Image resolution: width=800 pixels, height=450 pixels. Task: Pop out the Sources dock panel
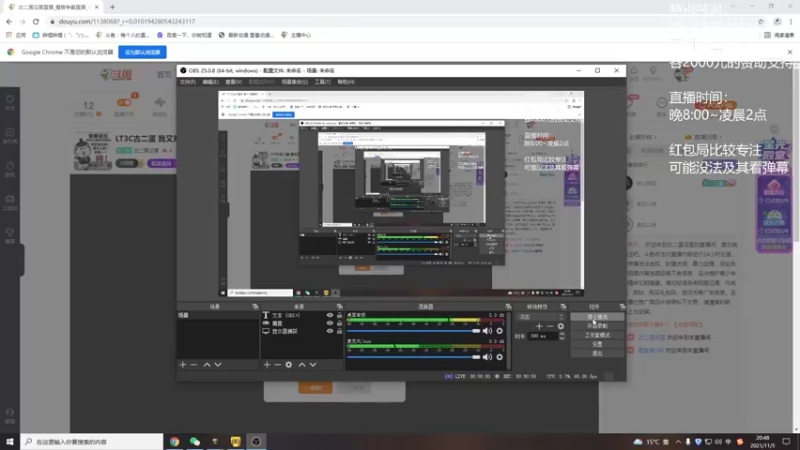coord(339,307)
